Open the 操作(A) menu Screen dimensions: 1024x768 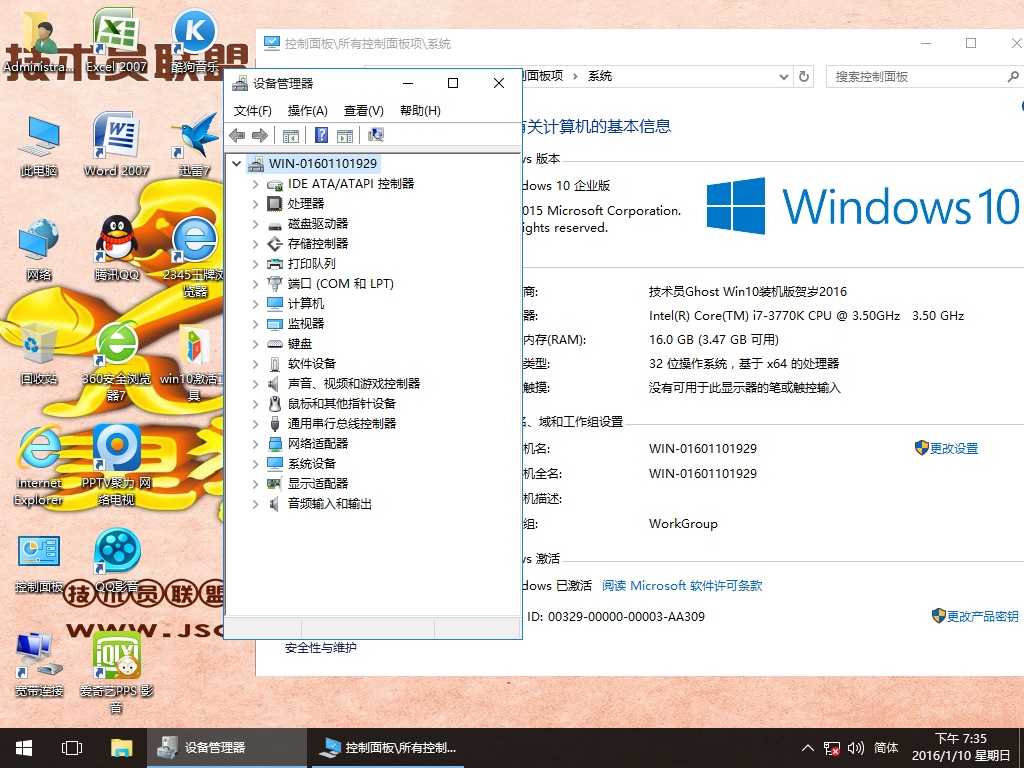[x=308, y=110]
